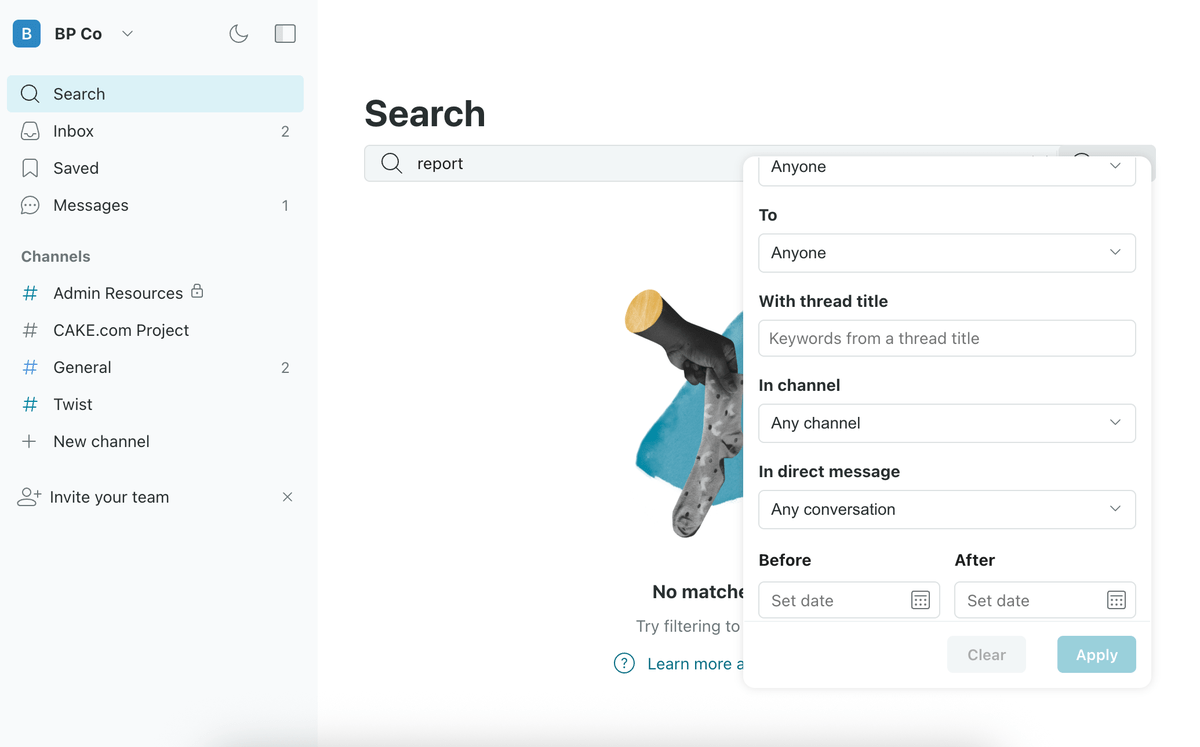This screenshot has width=1200, height=747.
Task: Click the plus icon for New channel
Action: pyautogui.click(x=30, y=441)
